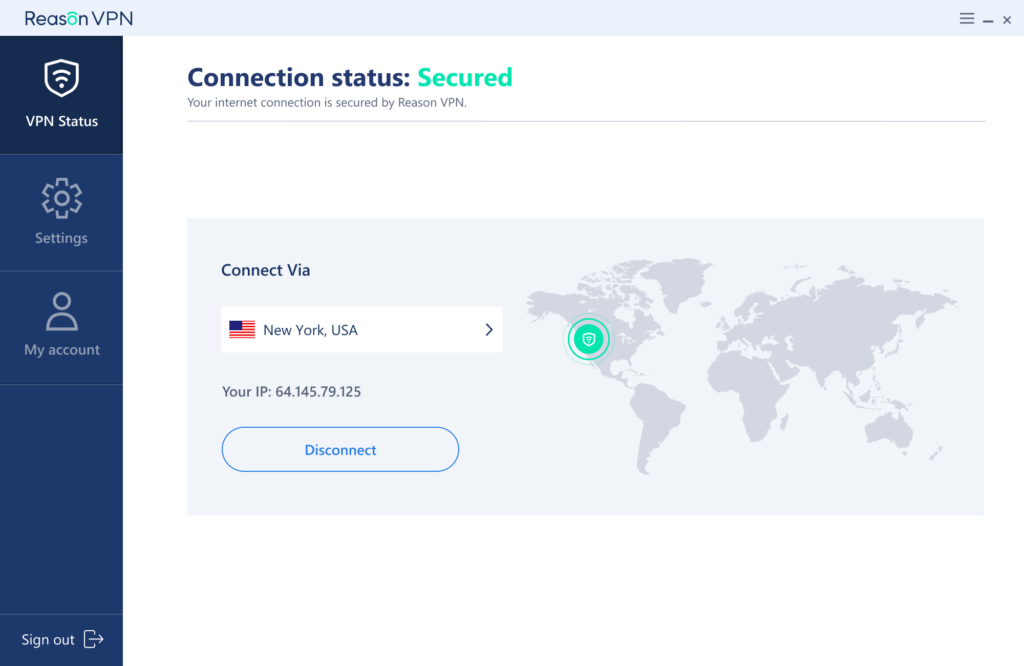Click the Disconnect button
Screen dimensions: 1024x666
click(340, 449)
